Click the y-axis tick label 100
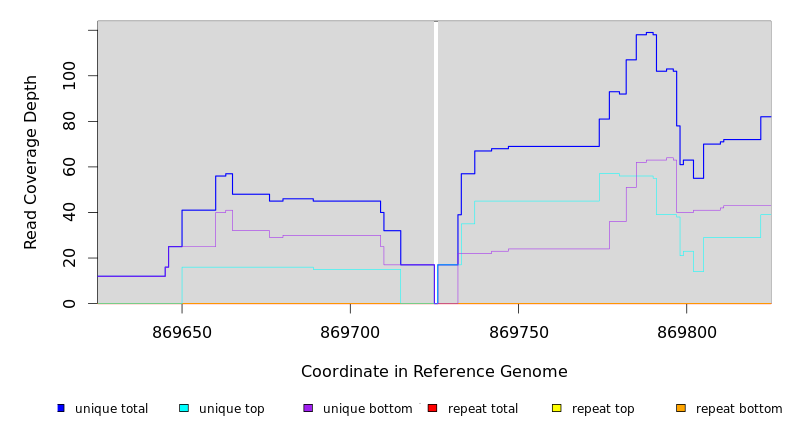Viewport: 792px width, 432px height. coord(70,76)
